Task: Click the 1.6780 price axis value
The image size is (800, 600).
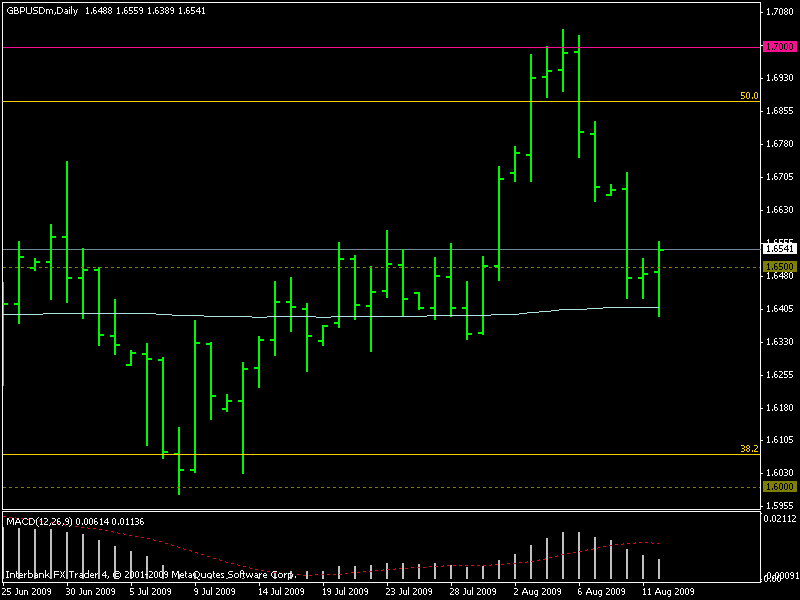Action: [x=780, y=144]
